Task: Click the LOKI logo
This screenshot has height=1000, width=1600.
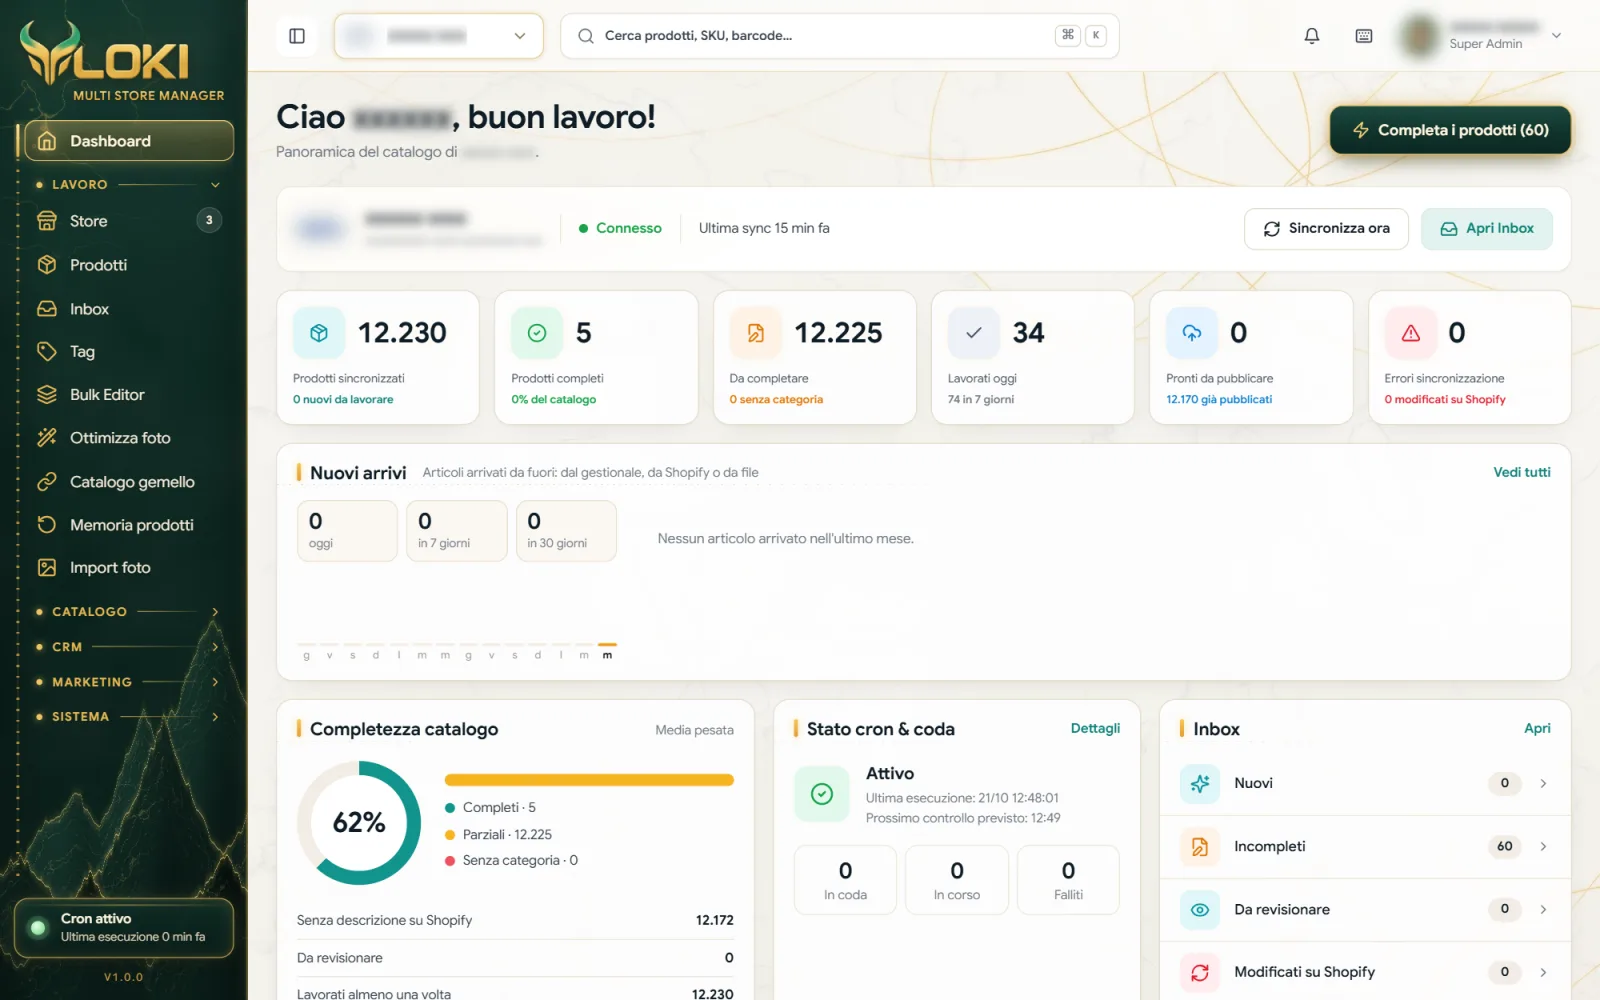Action: click(x=123, y=60)
